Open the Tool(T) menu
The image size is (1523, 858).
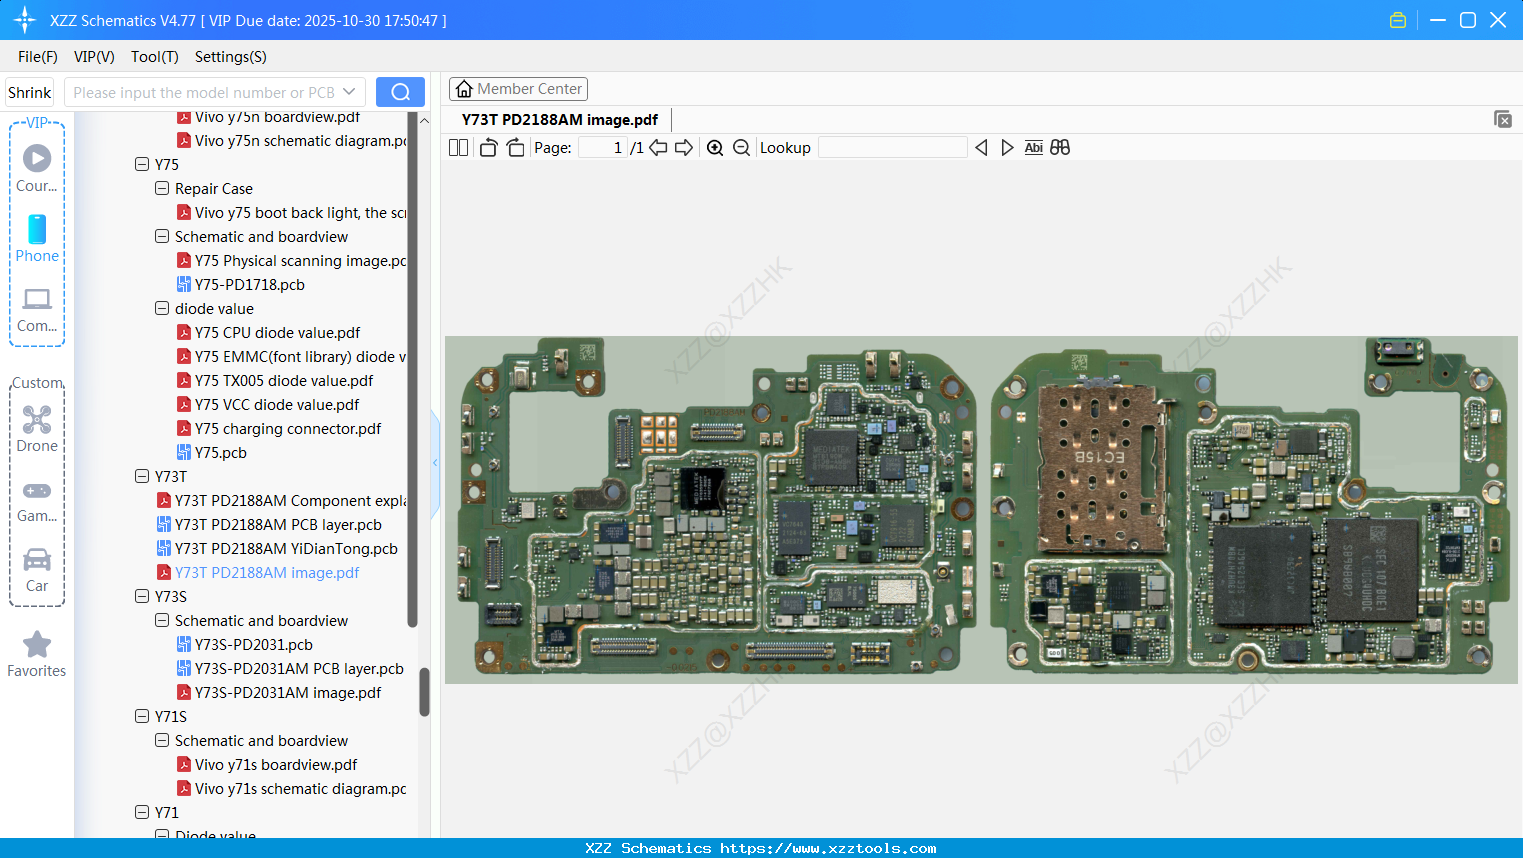pyautogui.click(x=155, y=57)
